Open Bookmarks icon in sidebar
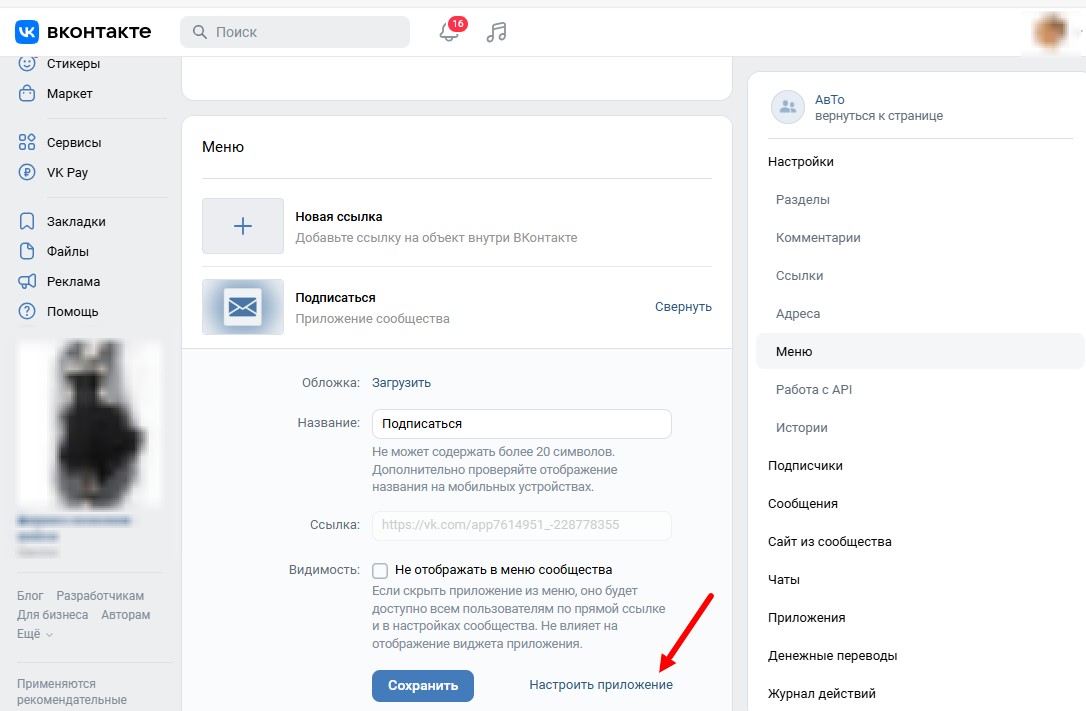The image size is (1086, 711). (x=27, y=222)
